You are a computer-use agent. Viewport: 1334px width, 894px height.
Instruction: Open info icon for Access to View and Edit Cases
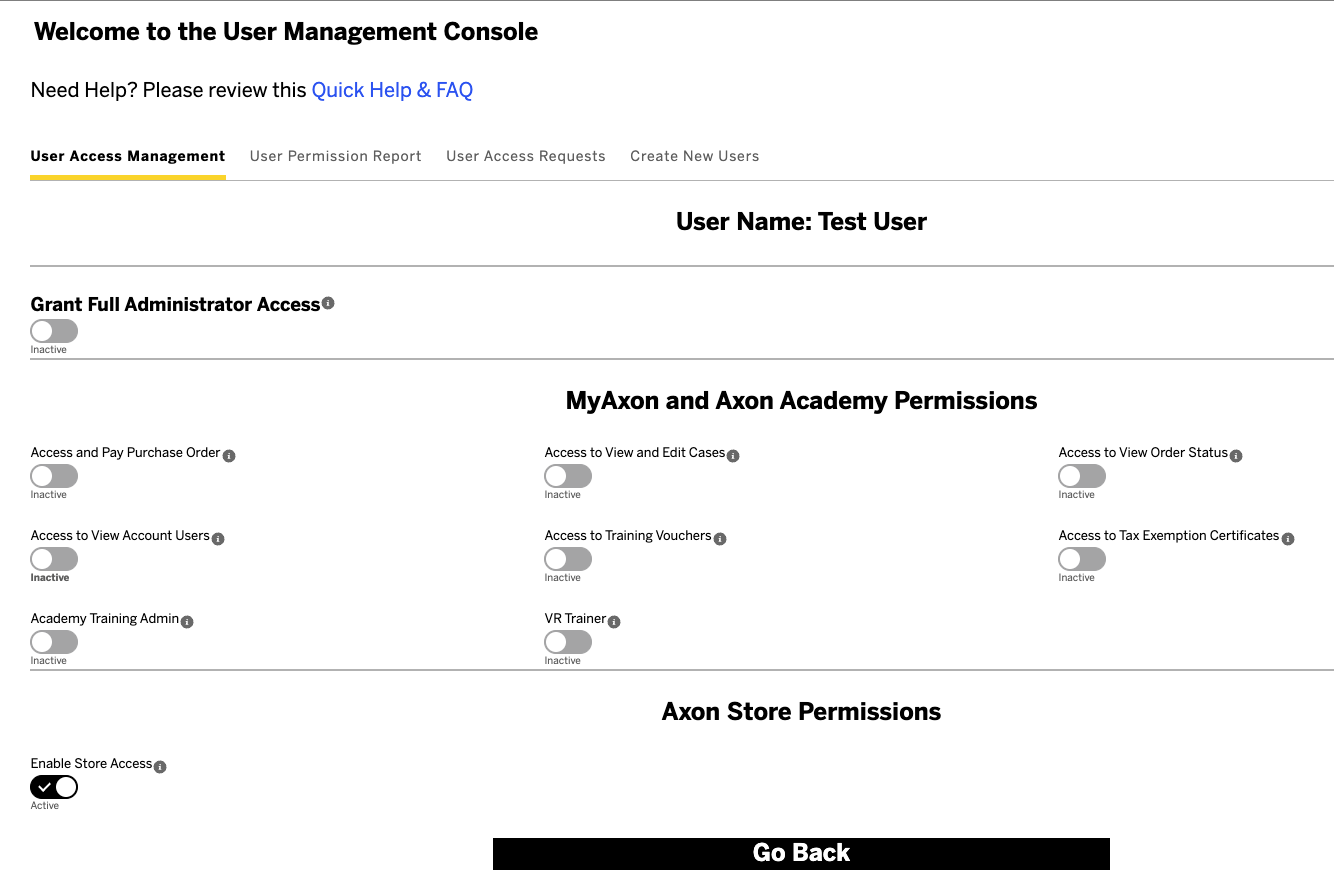(733, 455)
